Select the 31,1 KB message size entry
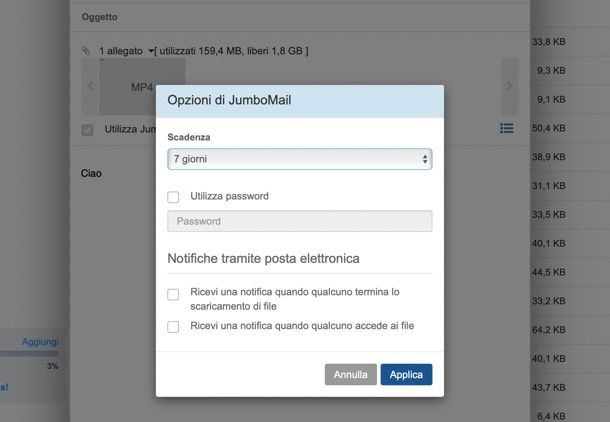Viewport: 610px width, 422px height. (549, 186)
